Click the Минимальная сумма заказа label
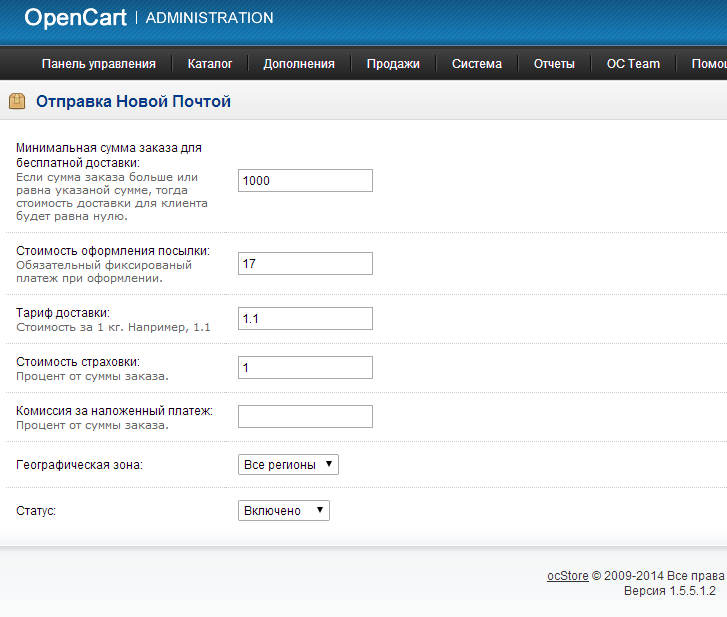 click(x=109, y=155)
